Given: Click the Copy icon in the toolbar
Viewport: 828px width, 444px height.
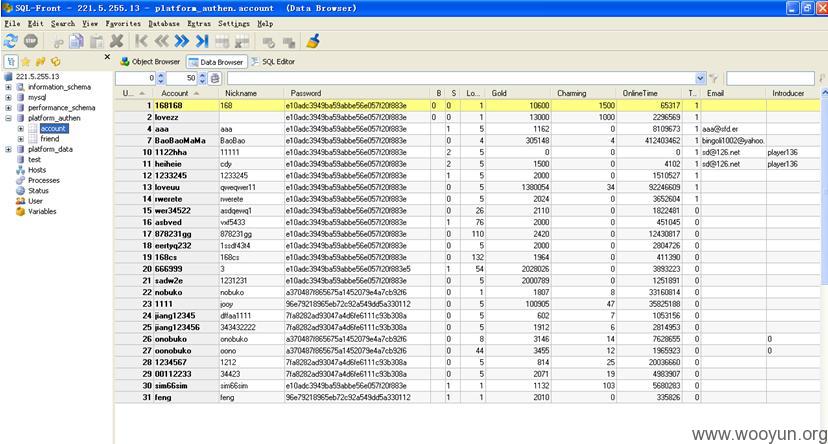Looking at the screenshot, I should point(77,41).
